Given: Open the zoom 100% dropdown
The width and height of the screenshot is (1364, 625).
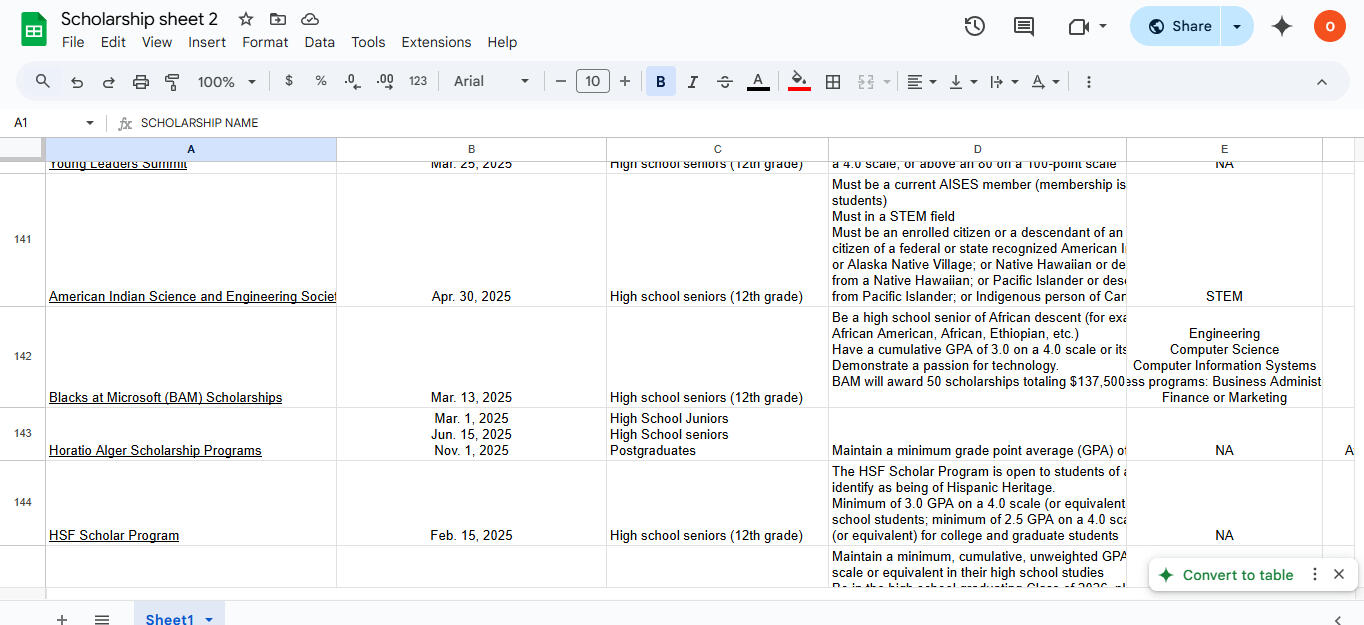Looking at the screenshot, I should 227,82.
